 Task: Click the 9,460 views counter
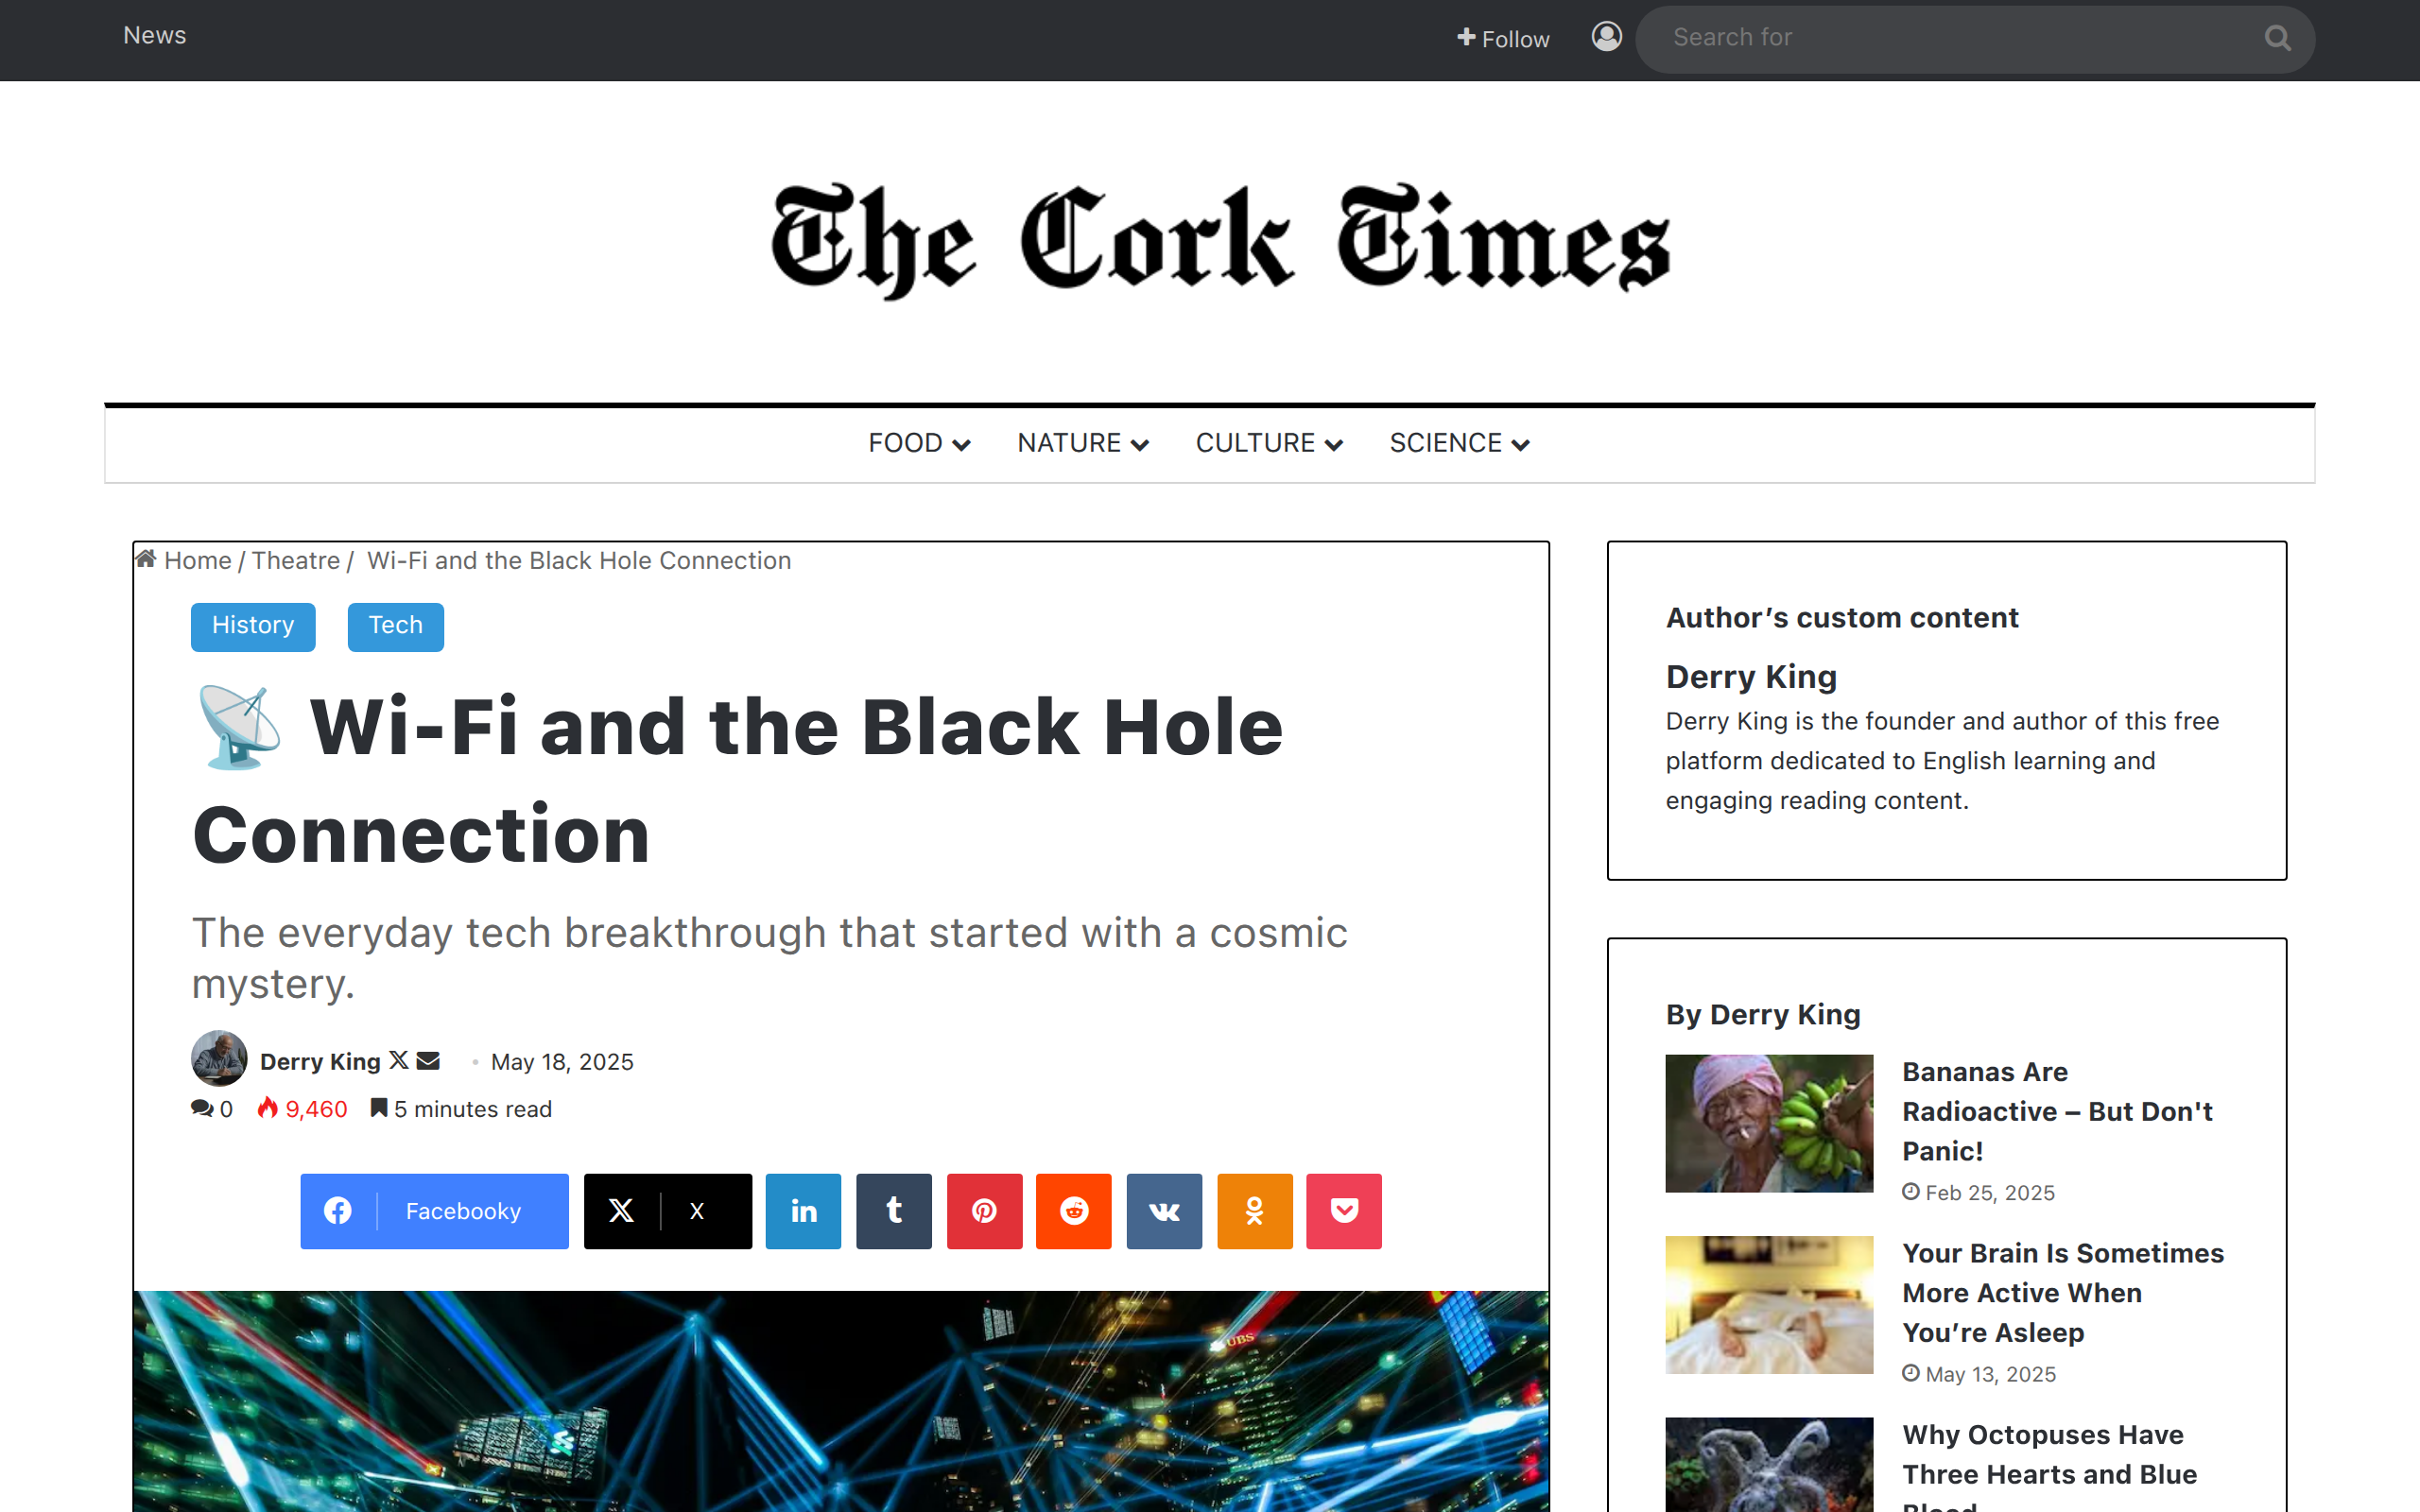(x=303, y=1108)
